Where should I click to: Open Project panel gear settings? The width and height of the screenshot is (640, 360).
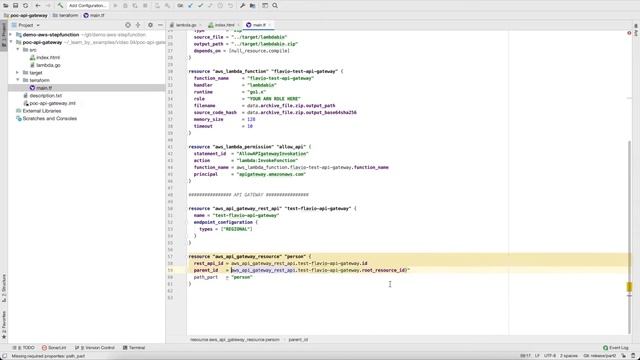(x=150, y=25)
